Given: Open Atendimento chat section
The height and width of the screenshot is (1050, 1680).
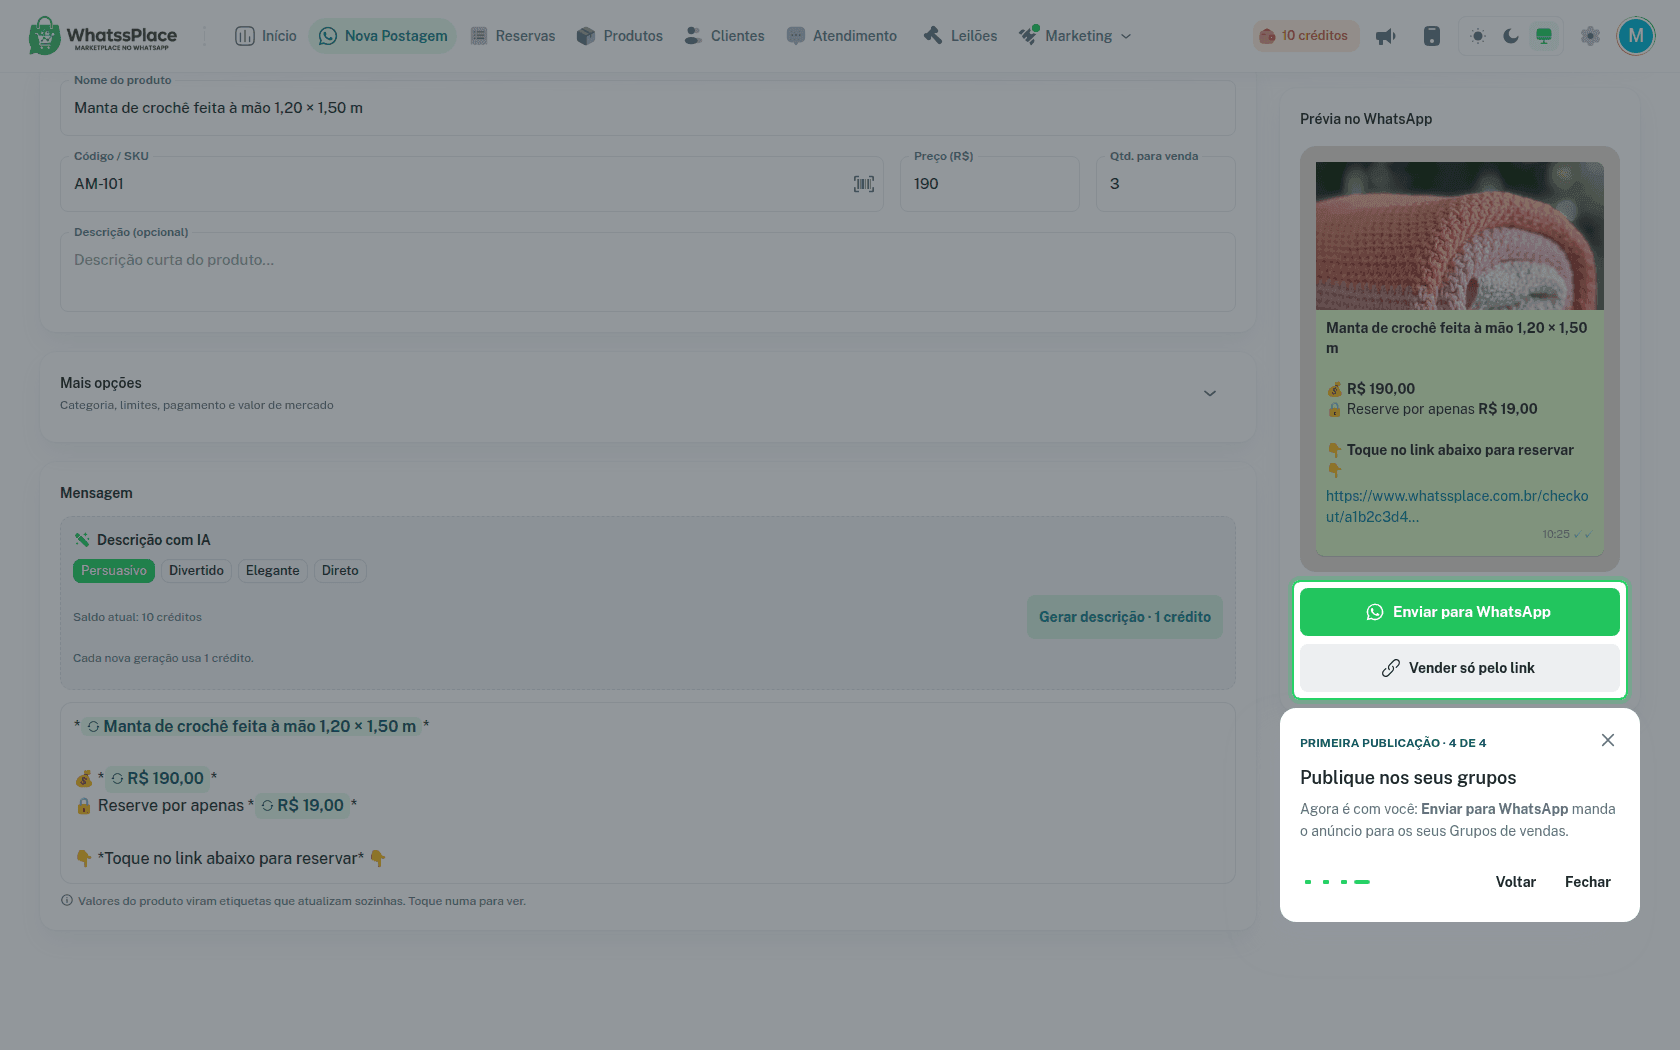Looking at the screenshot, I should click(842, 36).
